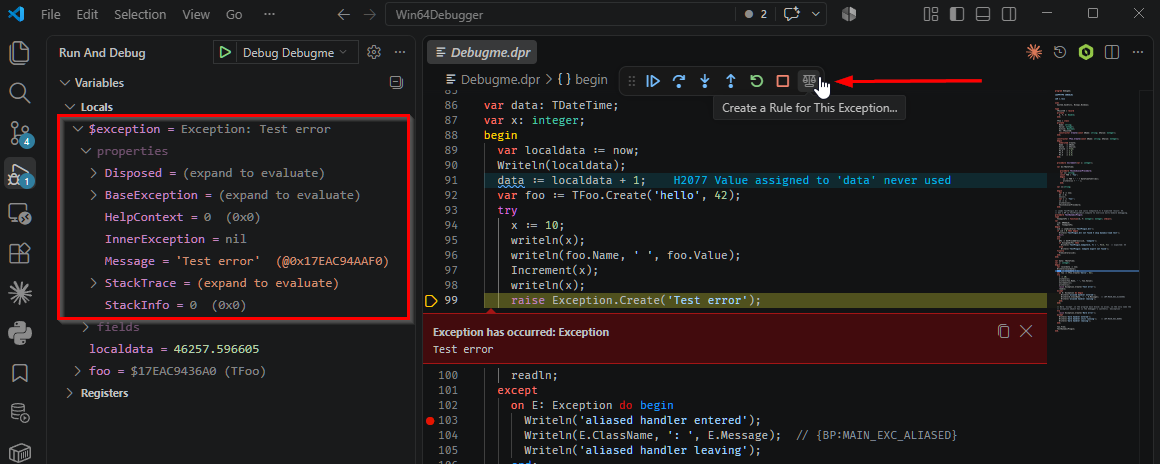Expand the StackTrace property
Screen dimensions: 1160x464
[x=94, y=283]
